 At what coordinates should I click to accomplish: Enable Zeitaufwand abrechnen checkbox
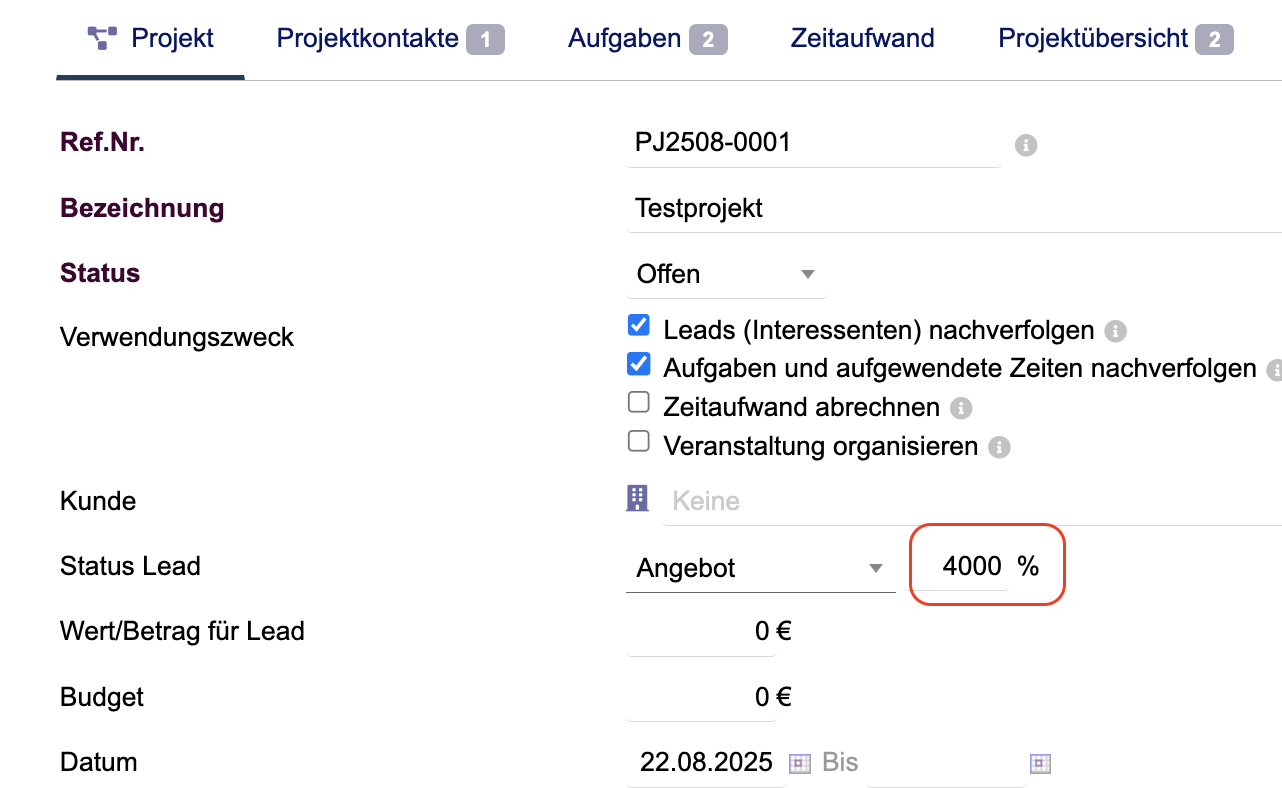[x=638, y=403]
